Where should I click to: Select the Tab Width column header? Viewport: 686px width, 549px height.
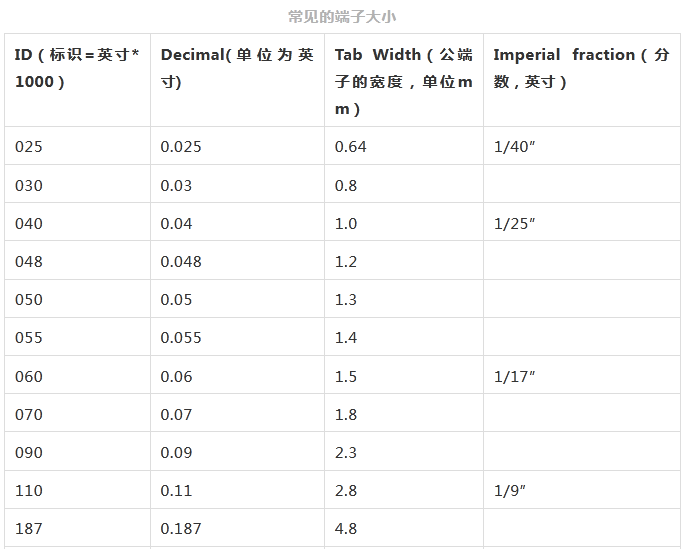coord(403,81)
